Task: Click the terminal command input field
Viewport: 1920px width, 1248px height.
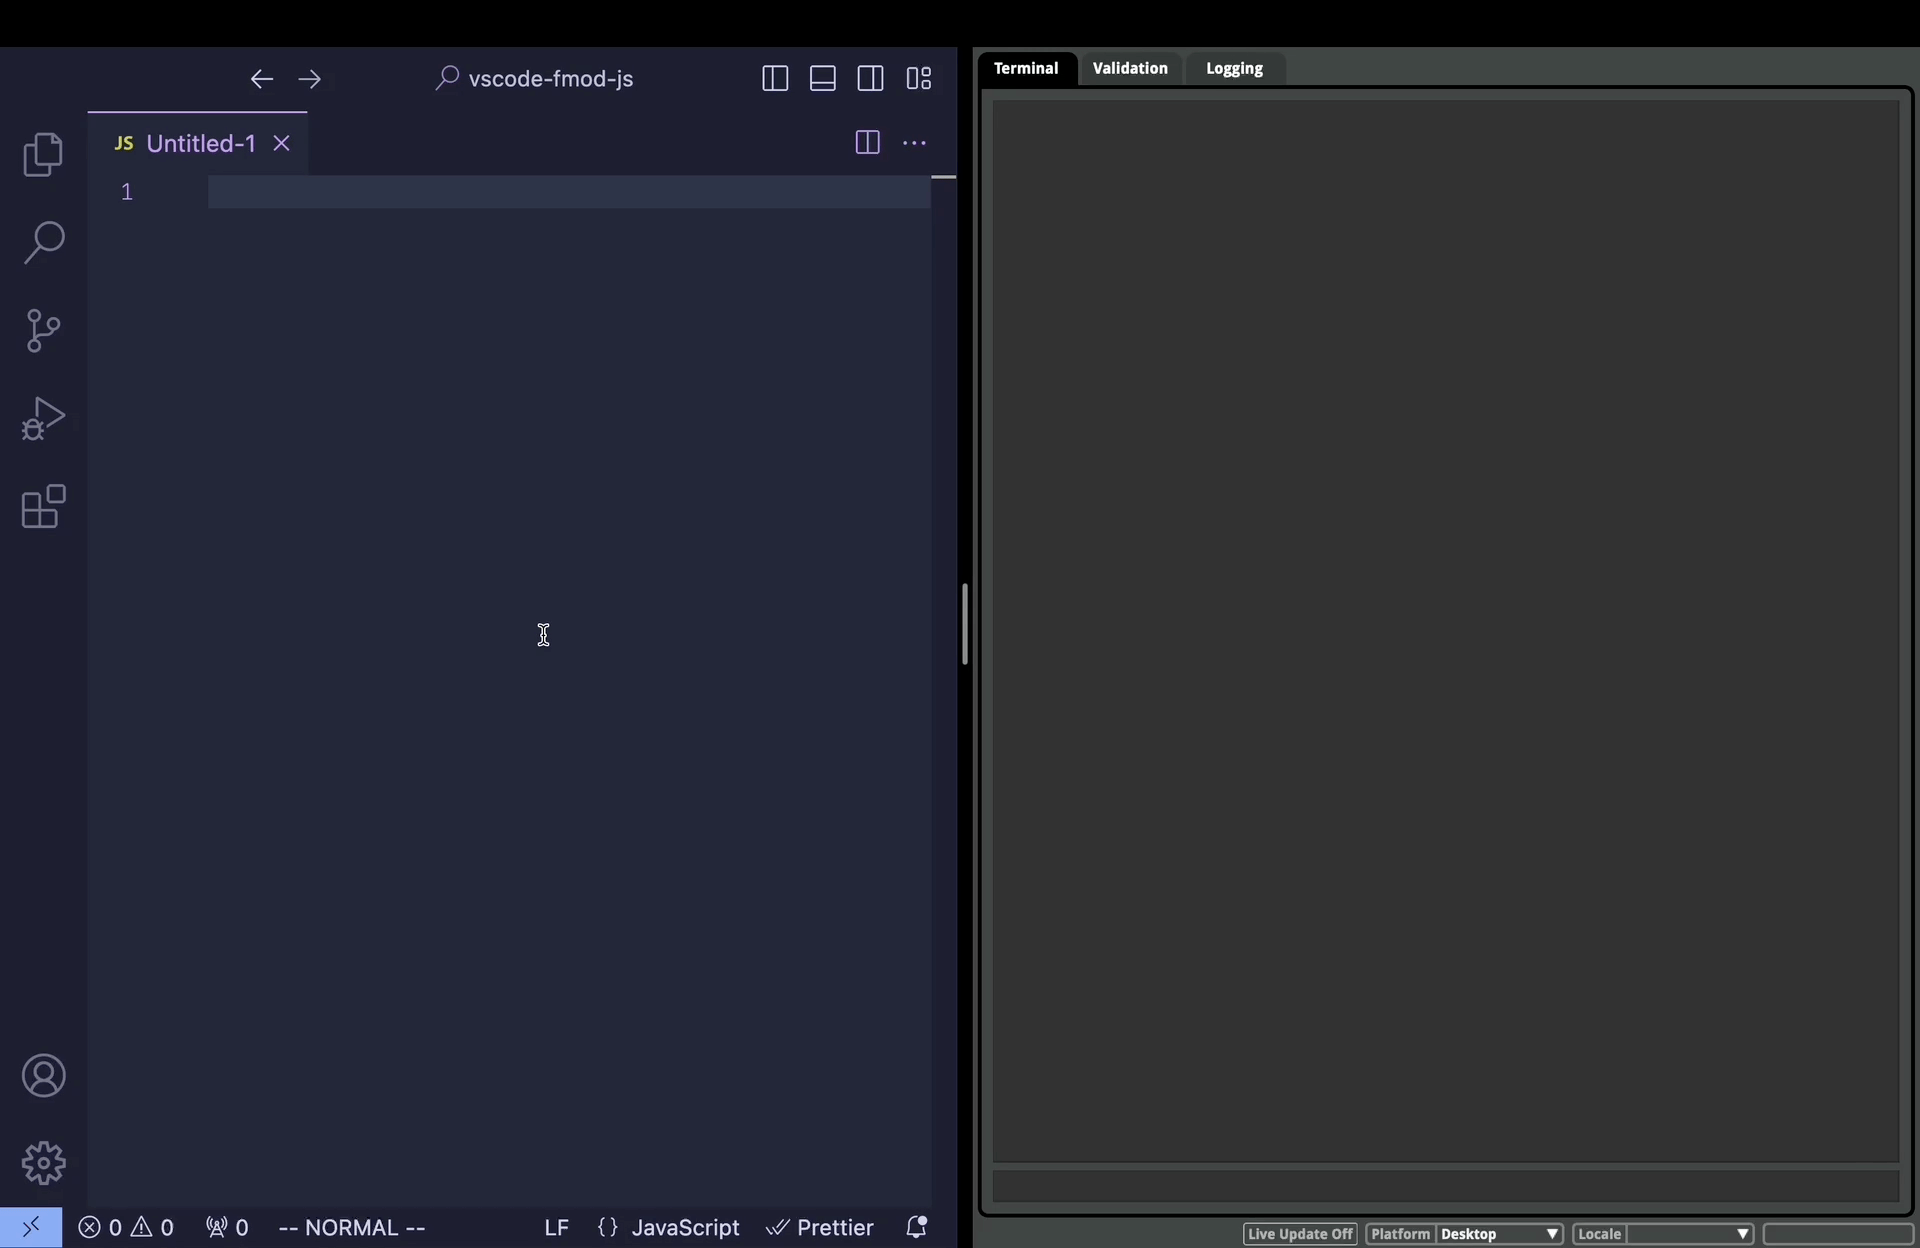Action: (x=1445, y=1187)
